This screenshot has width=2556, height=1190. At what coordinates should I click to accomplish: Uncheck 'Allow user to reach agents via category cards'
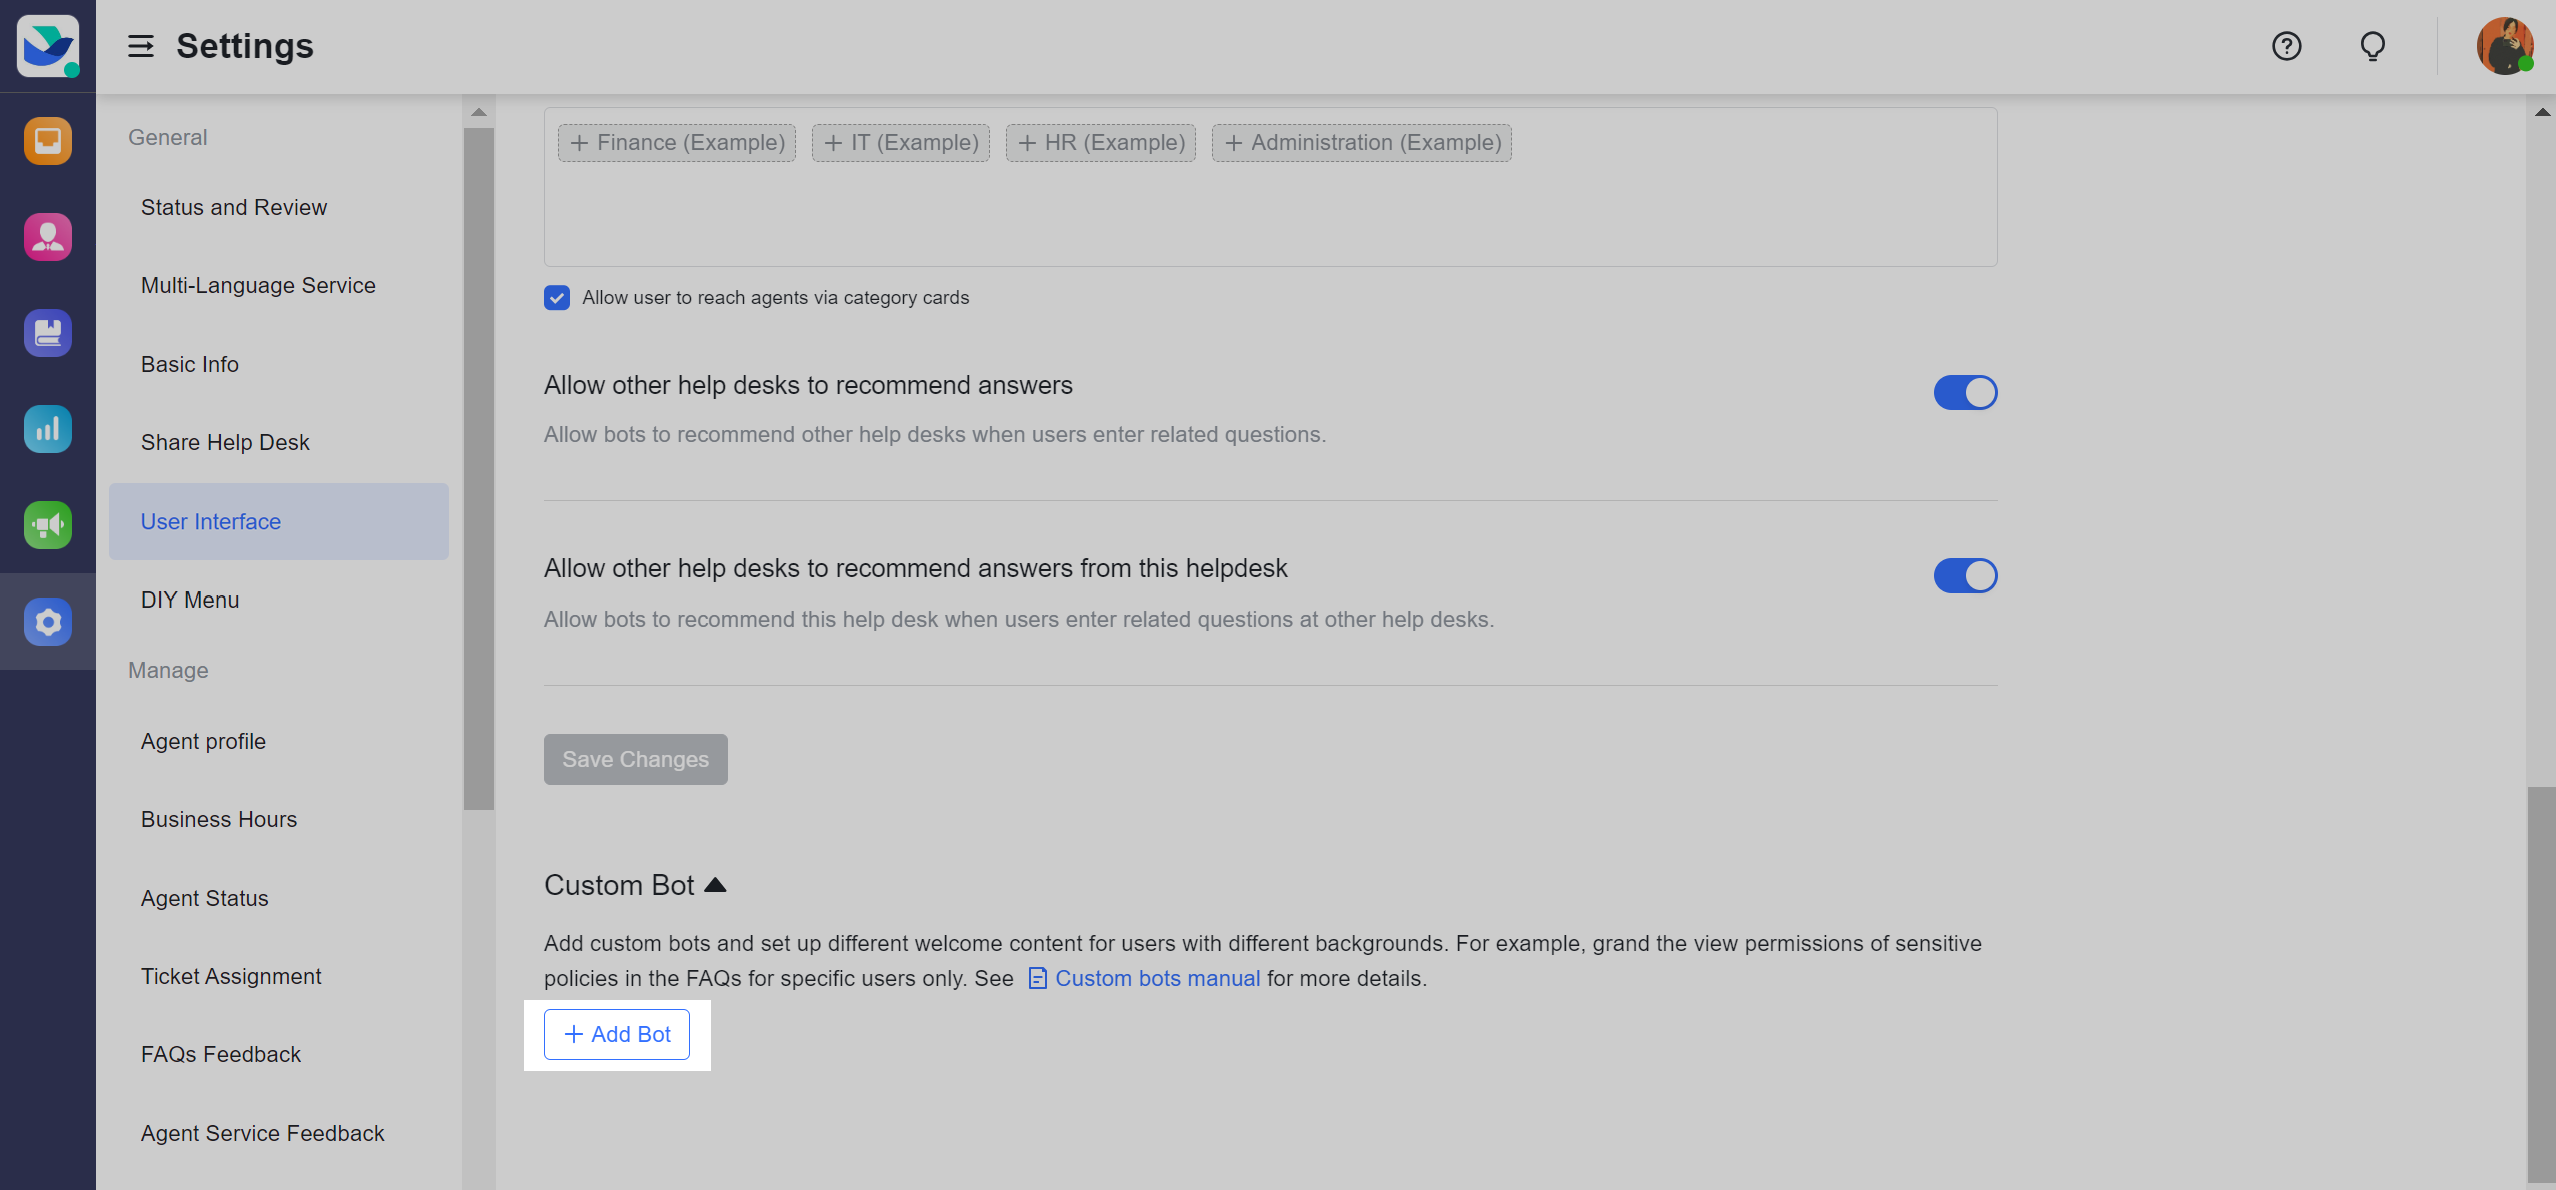557,297
